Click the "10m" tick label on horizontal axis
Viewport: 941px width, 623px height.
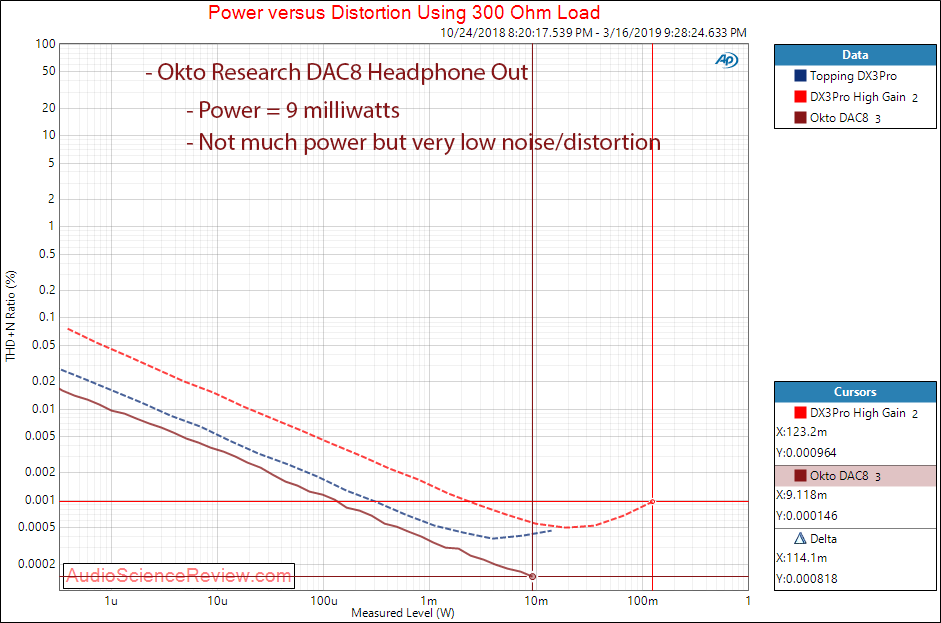(536, 601)
